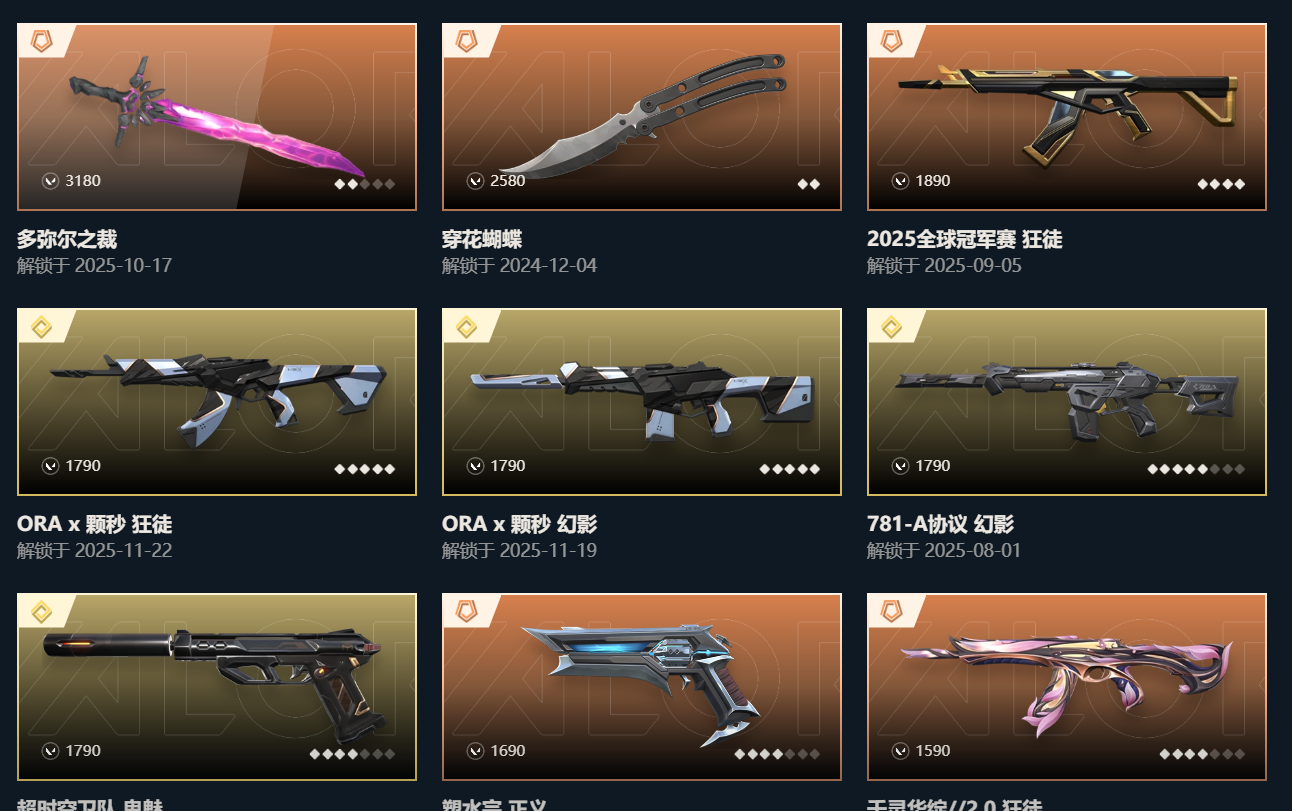Image resolution: width=1292 pixels, height=811 pixels.
Task: Open the pink ornate Vandal skin priced 1590
Action: pos(1067,687)
